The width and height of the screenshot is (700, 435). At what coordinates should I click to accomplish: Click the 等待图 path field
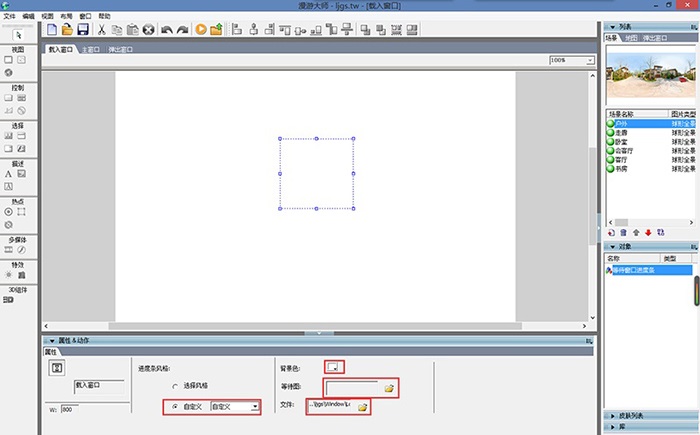pos(353,388)
